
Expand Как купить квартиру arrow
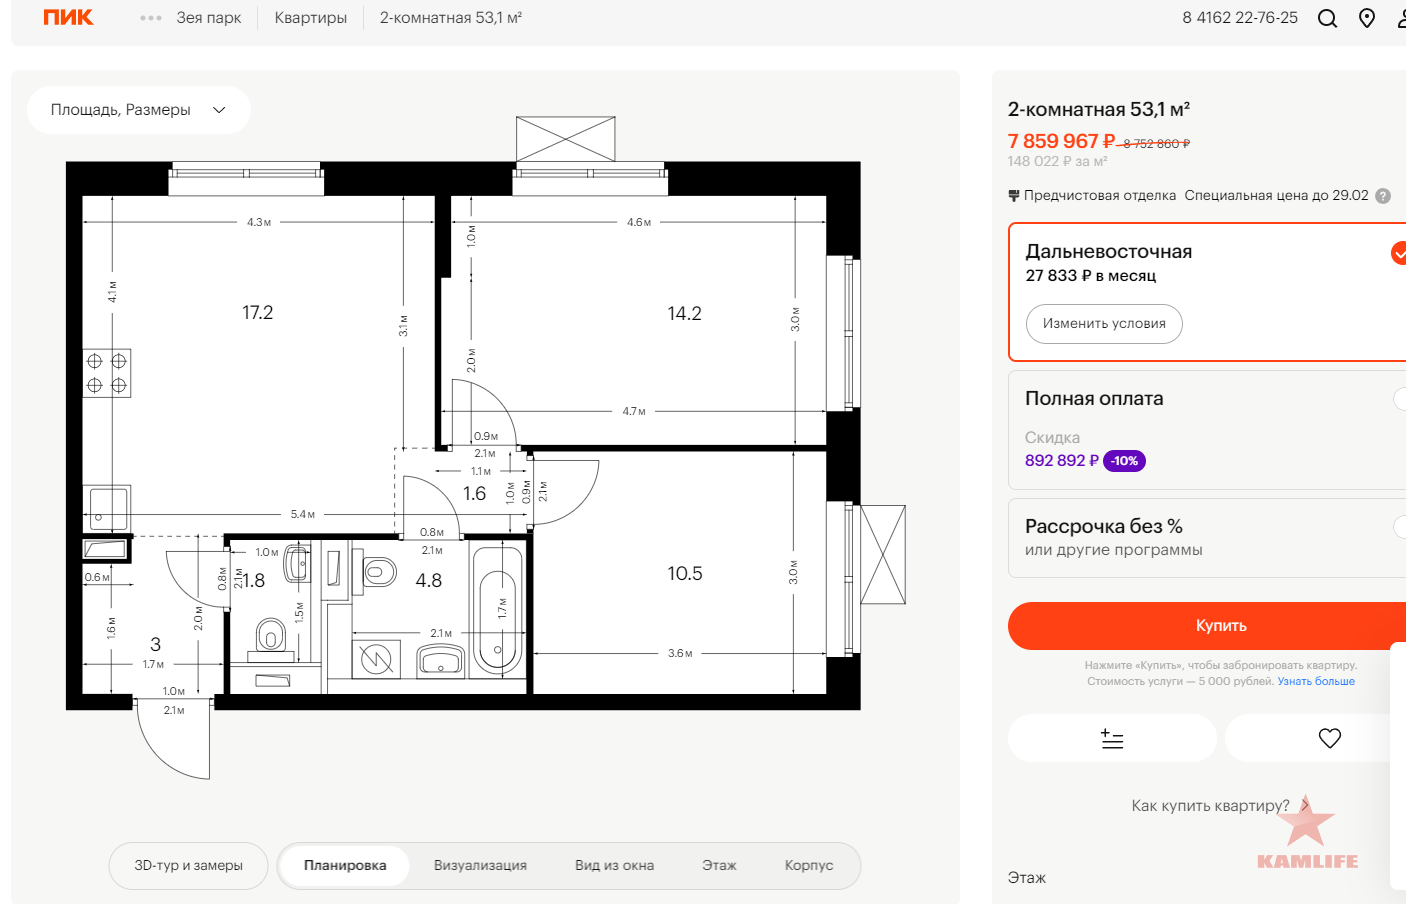point(1304,805)
